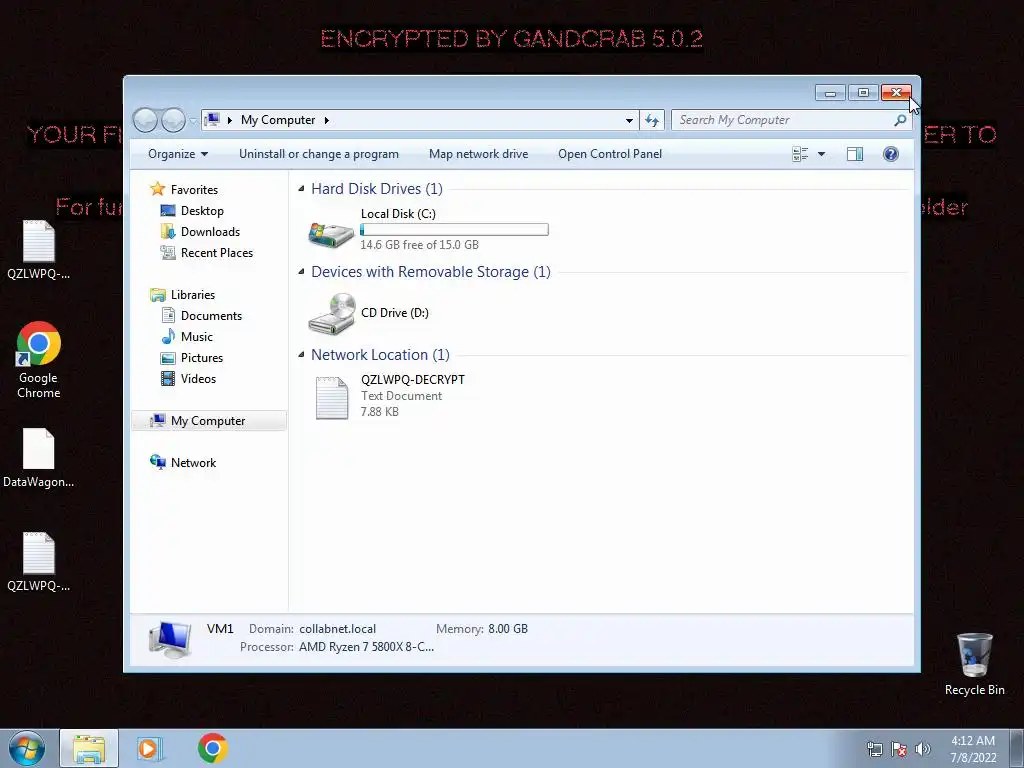The height and width of the screenshot is (768, 1024).
Task: Click Action Center flag tray icon
Action: (x=899, y=749)
